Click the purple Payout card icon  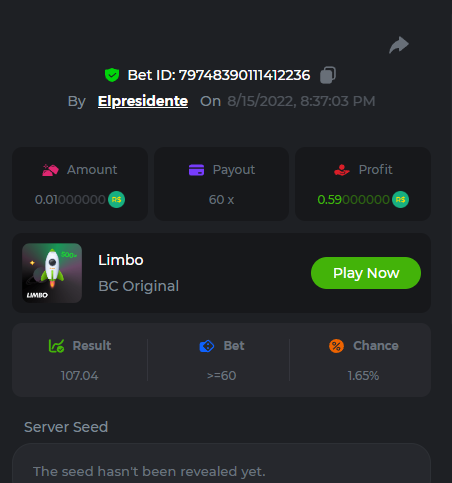[196, 170]
